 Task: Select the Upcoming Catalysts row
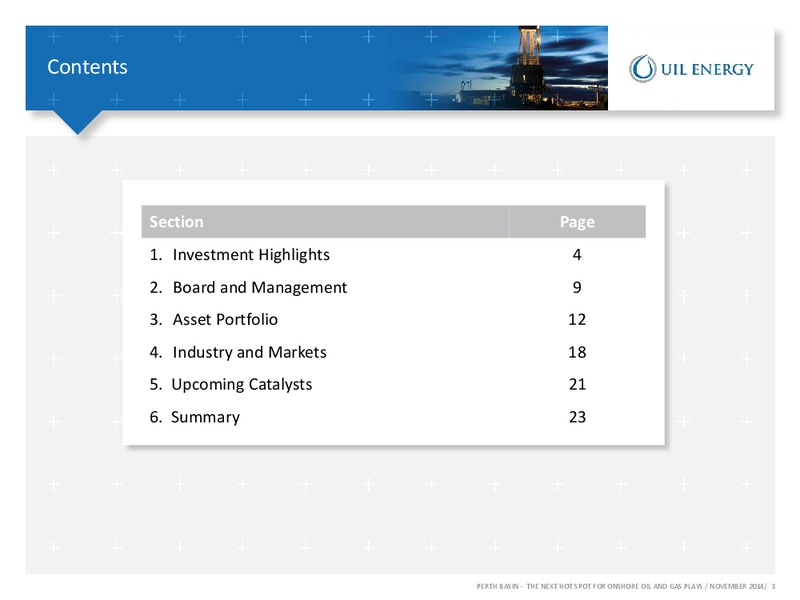393,384
